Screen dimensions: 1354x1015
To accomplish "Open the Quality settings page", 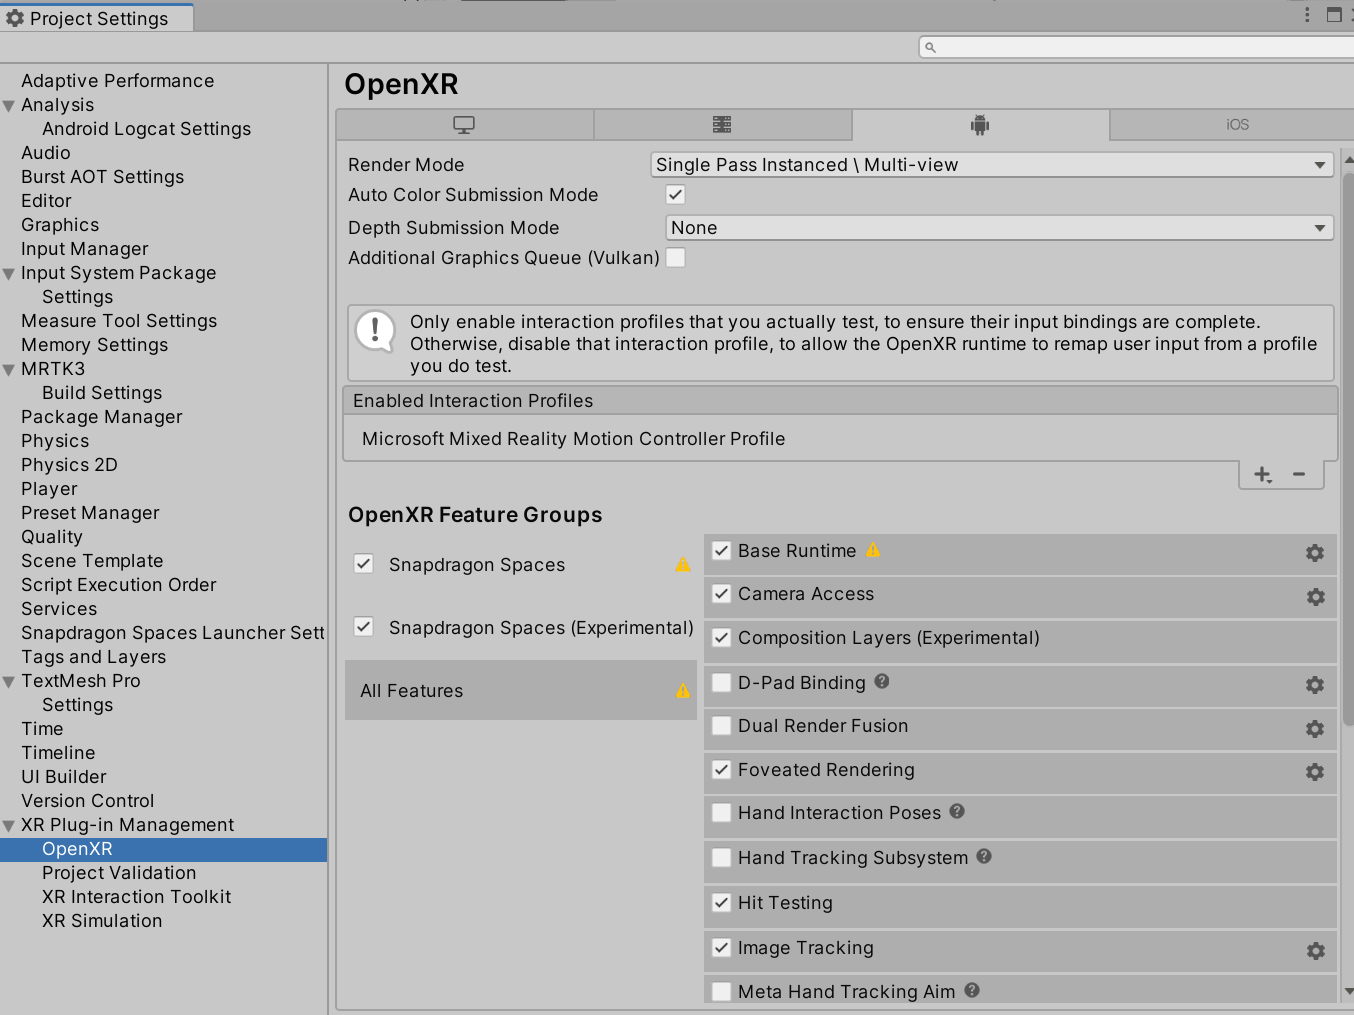I will [52, 537].
